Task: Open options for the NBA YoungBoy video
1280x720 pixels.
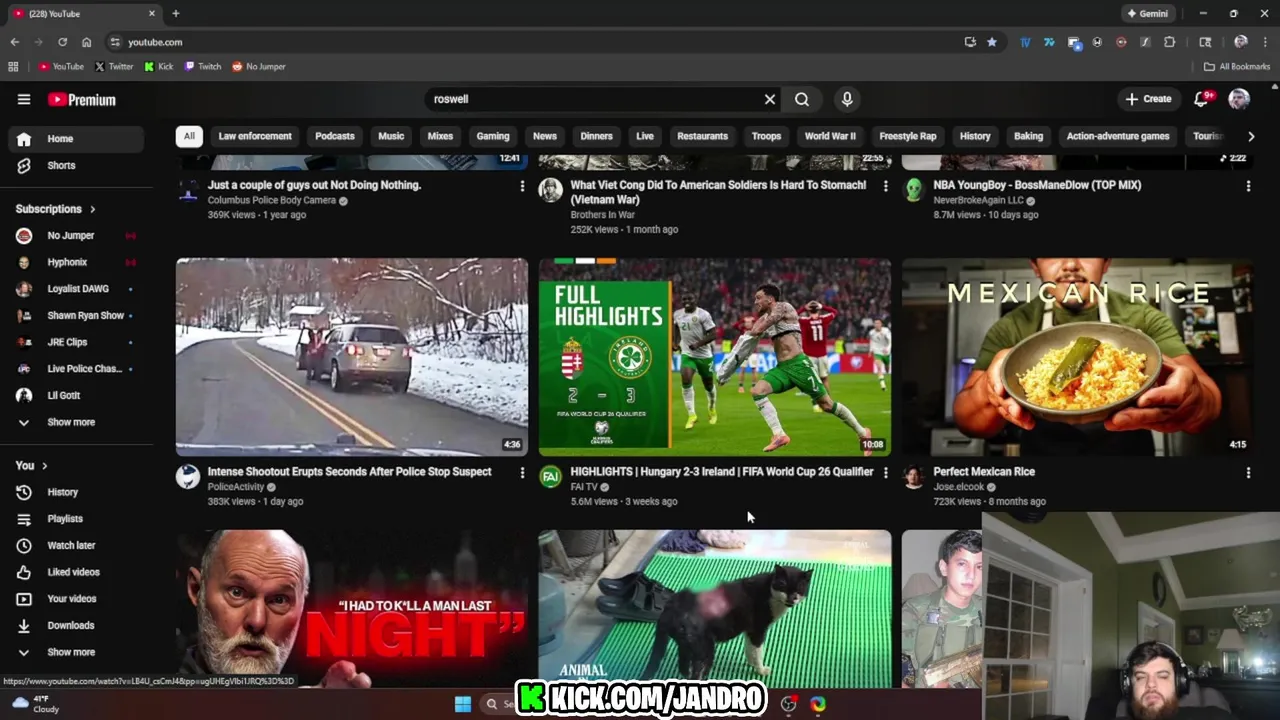Action: 1248,186
